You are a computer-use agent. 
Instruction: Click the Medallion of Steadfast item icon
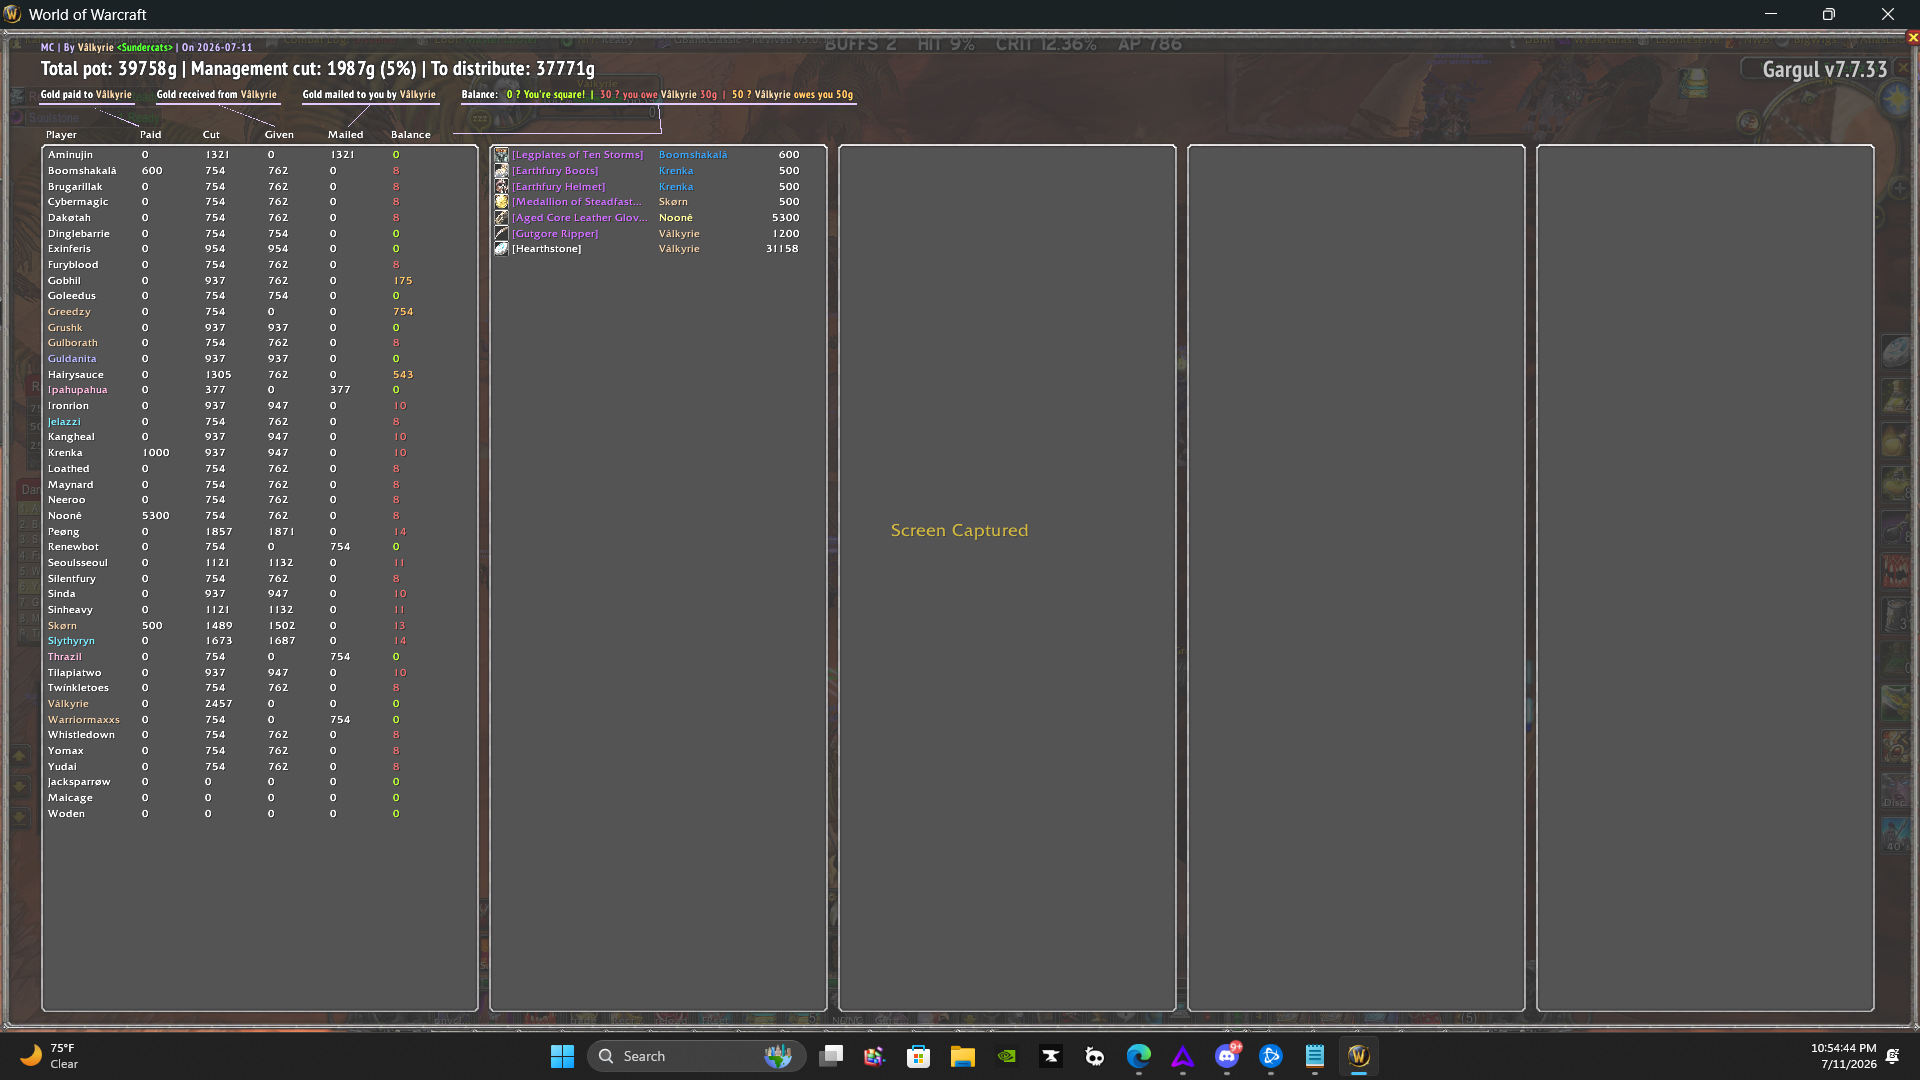point(501,202)
